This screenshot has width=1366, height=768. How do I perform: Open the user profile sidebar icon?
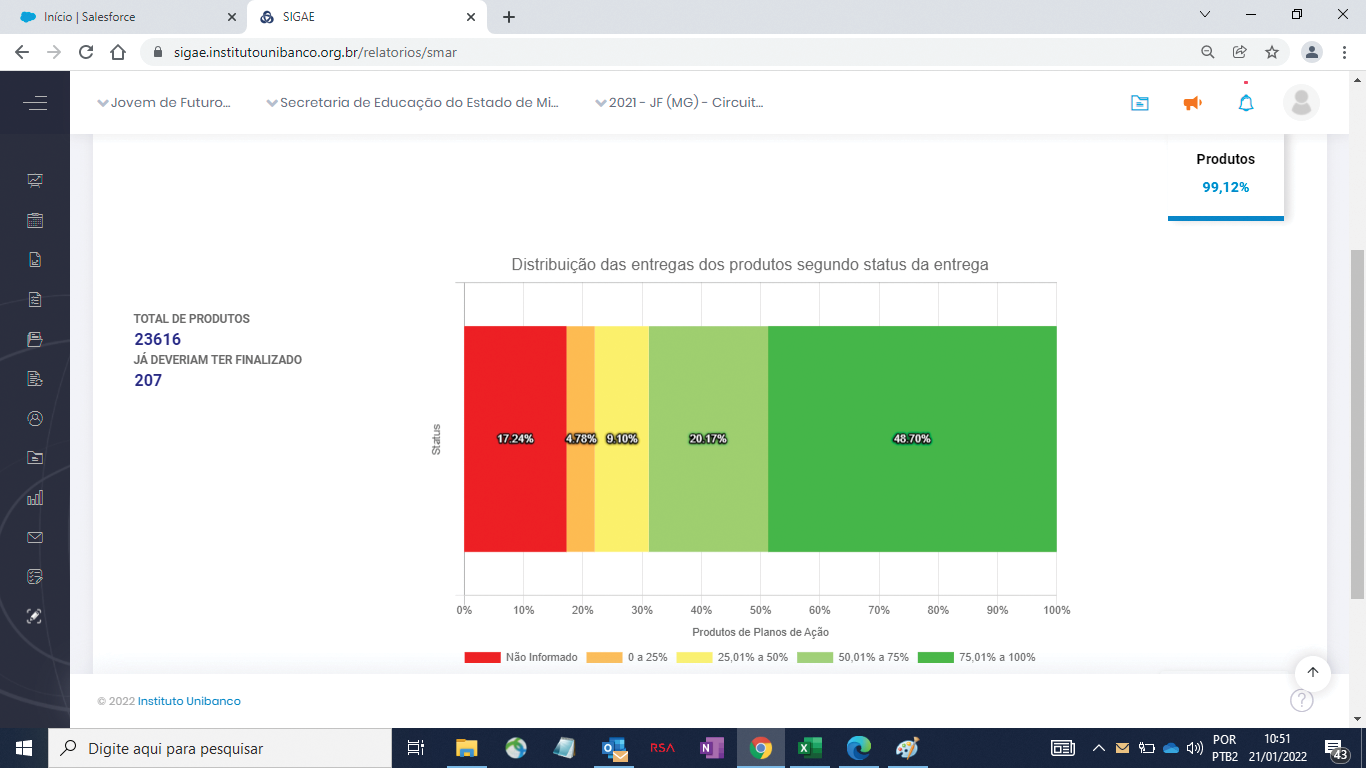coord(35,418)
